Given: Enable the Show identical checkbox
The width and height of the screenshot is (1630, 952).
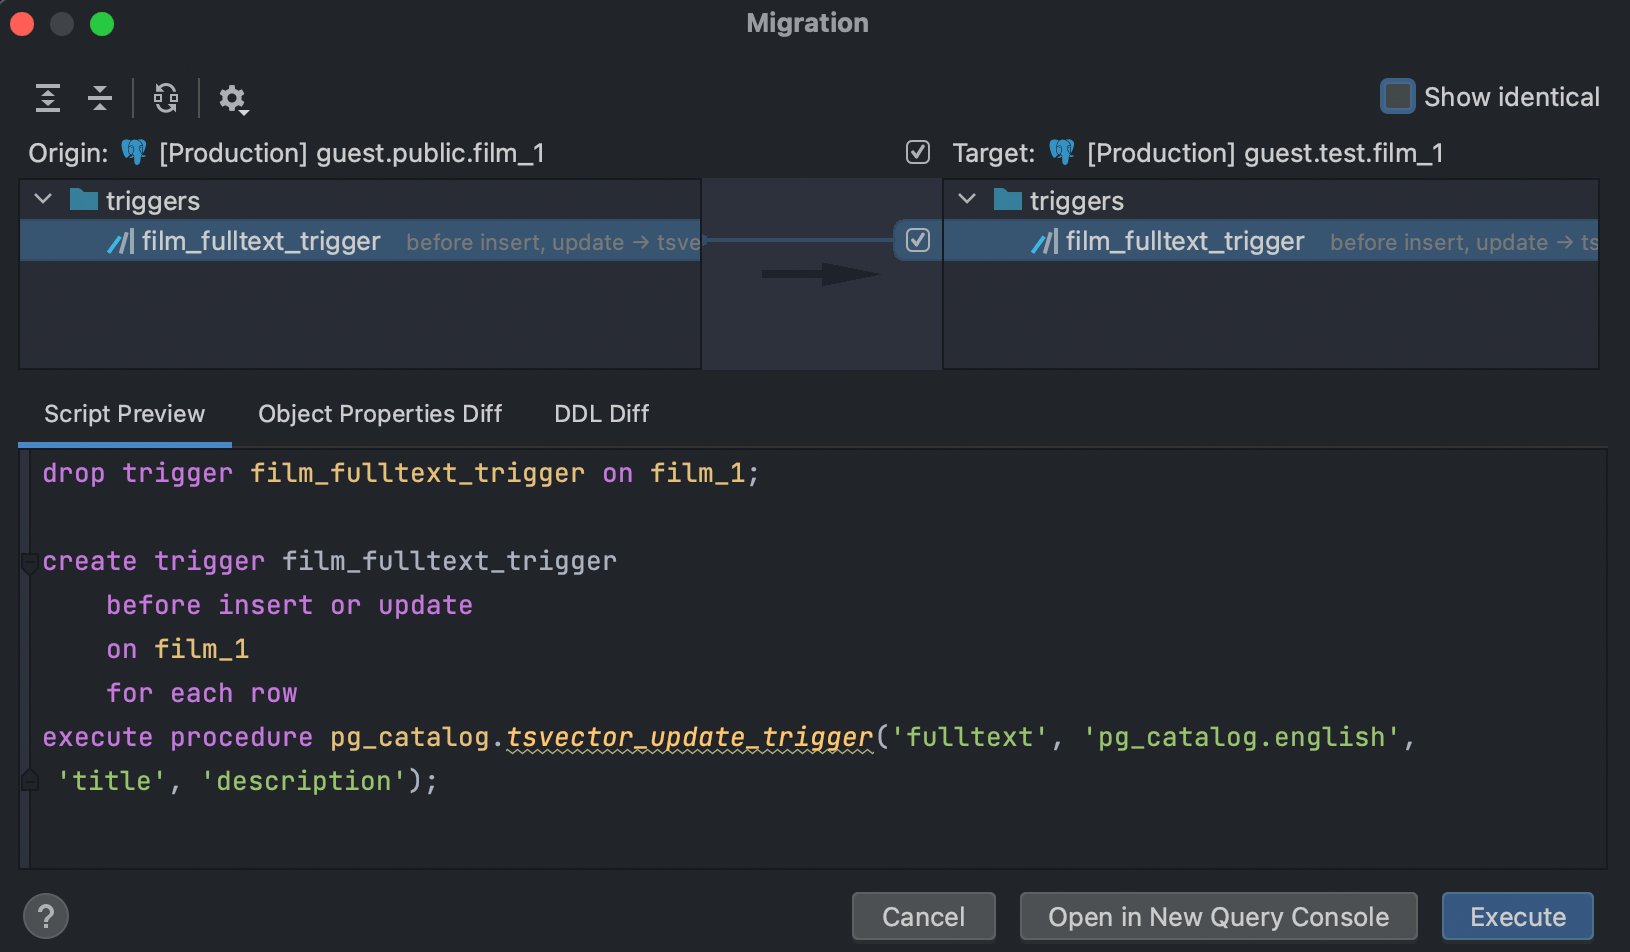Looking at the screenshot, I should click(1397, 97).
